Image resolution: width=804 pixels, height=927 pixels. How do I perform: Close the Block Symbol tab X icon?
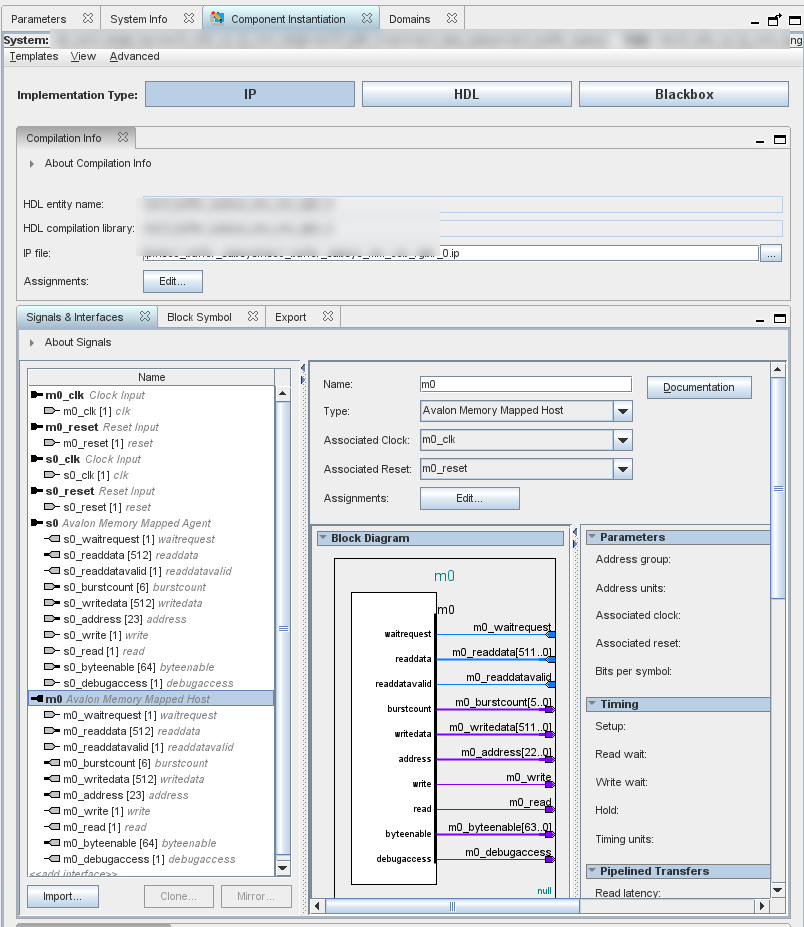[x=253, y=317]
